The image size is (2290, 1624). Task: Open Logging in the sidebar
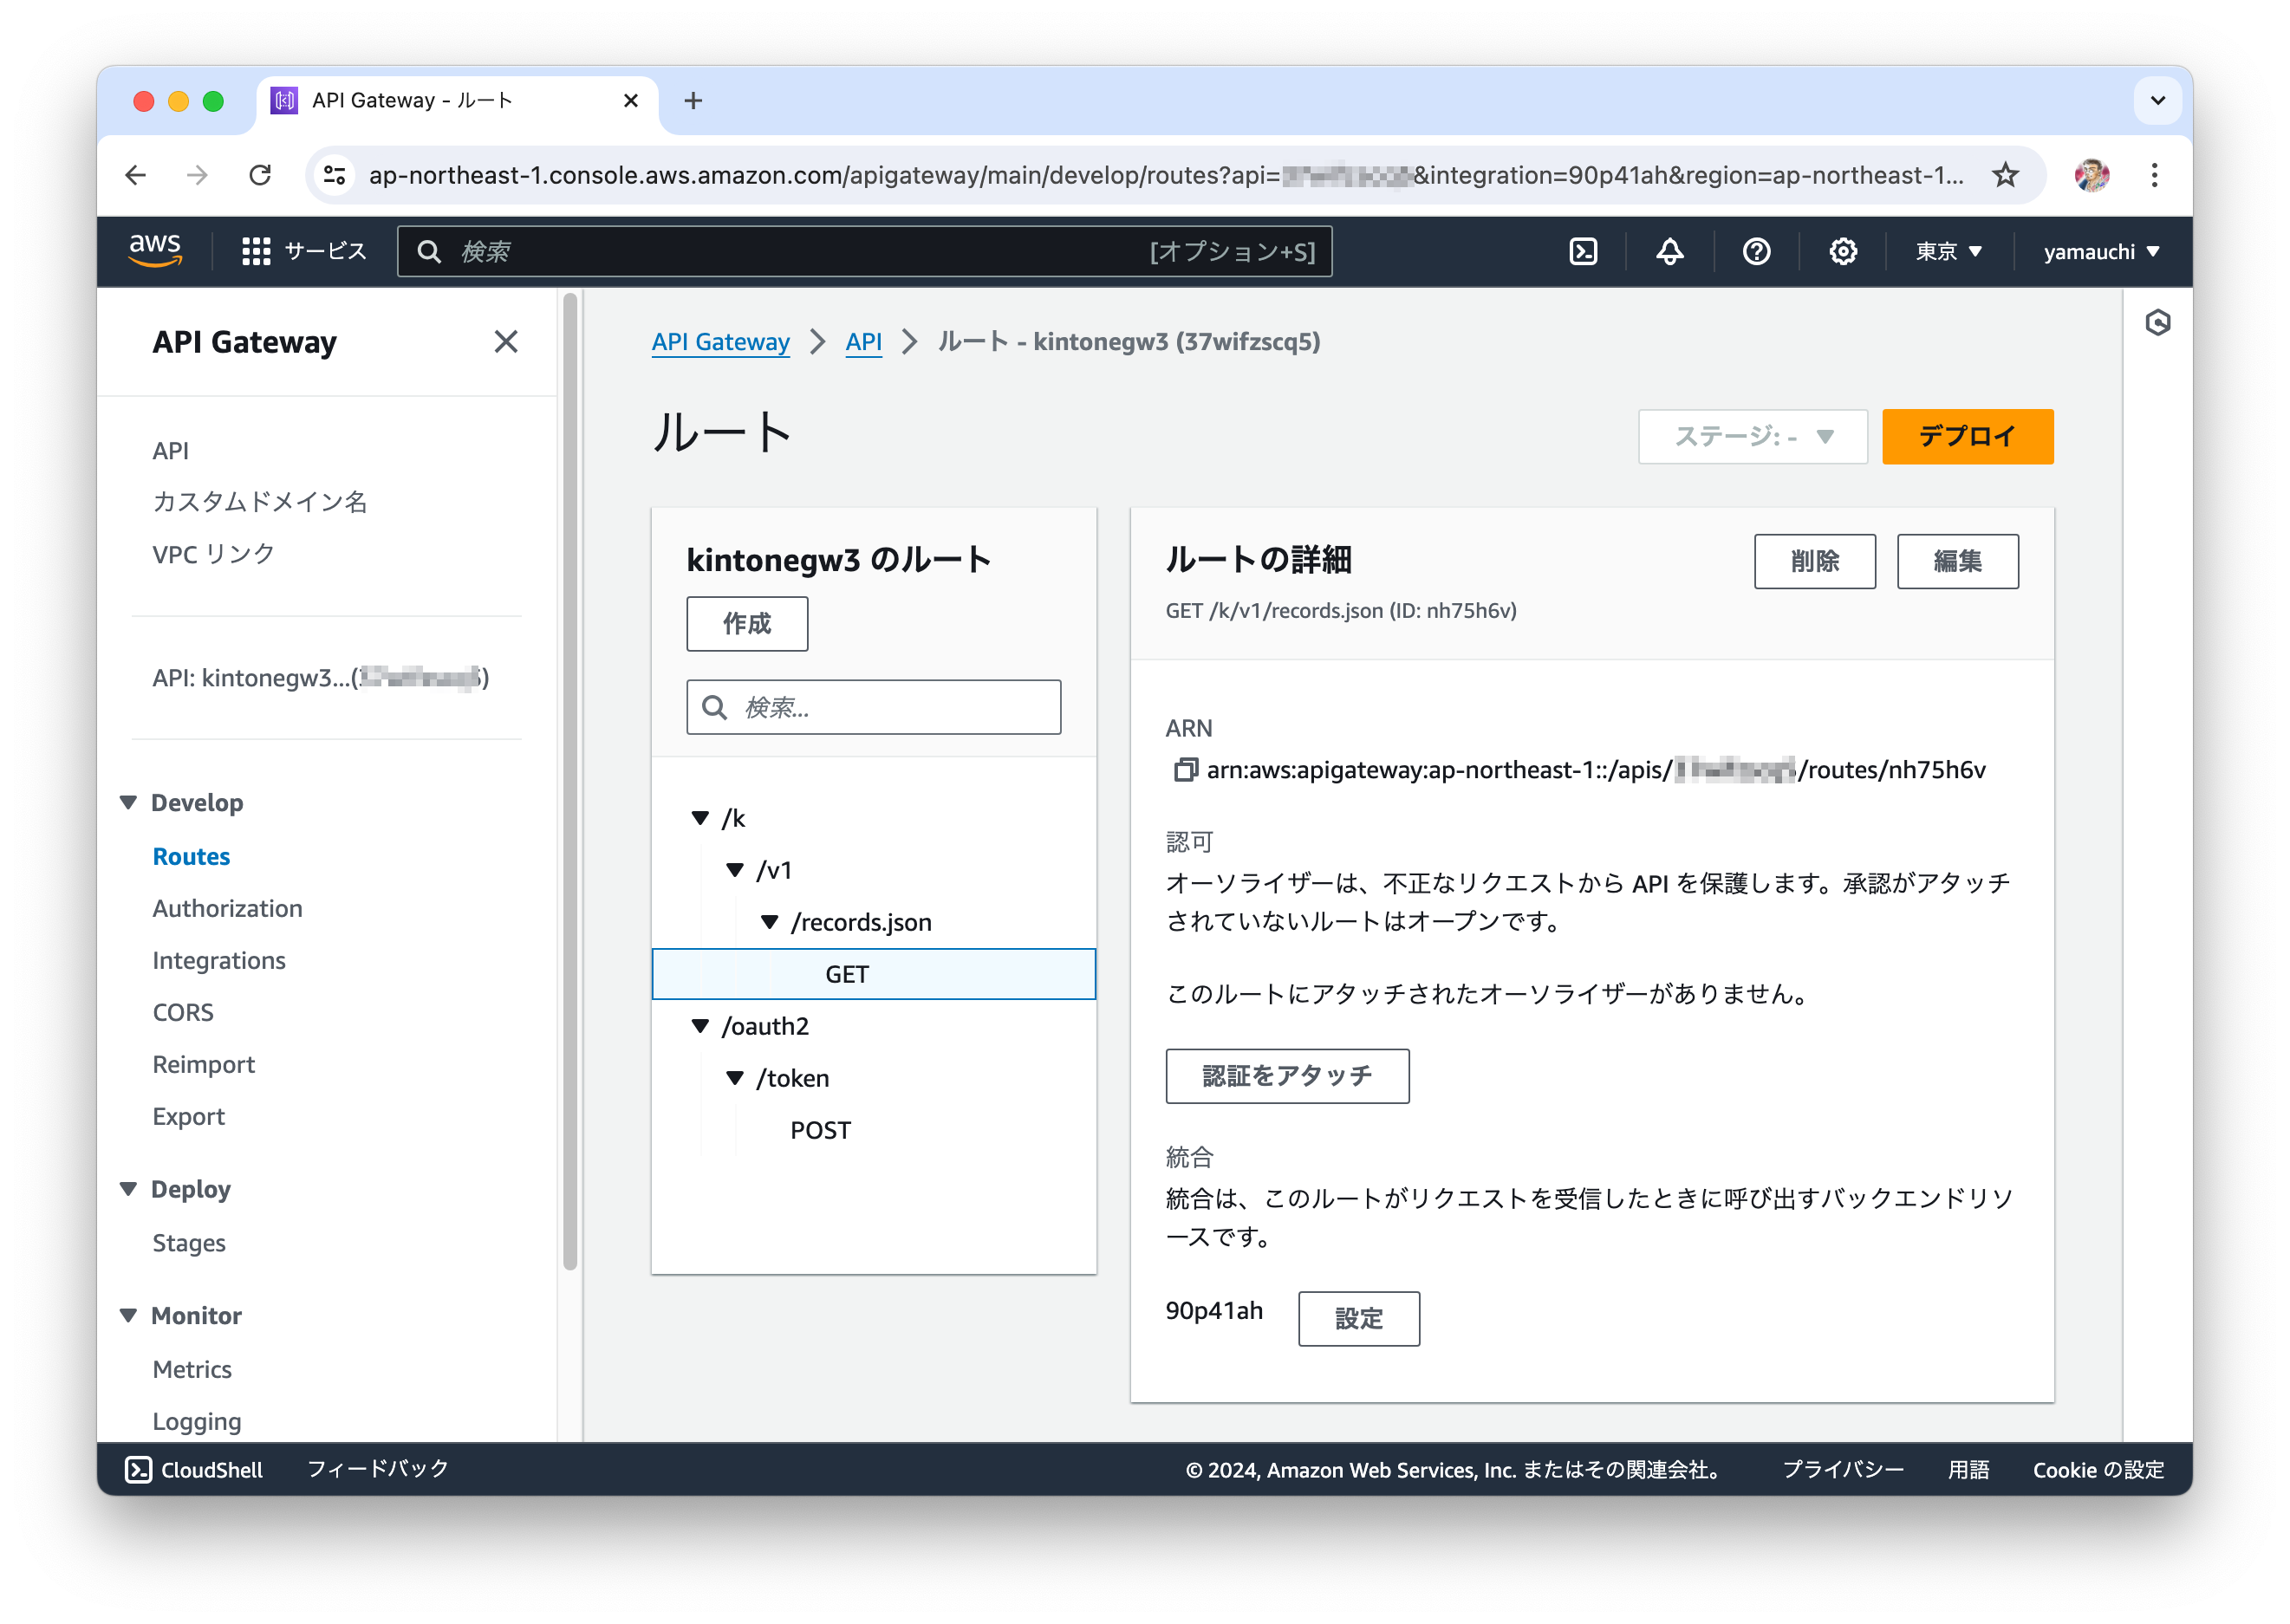coord(197,1421)
